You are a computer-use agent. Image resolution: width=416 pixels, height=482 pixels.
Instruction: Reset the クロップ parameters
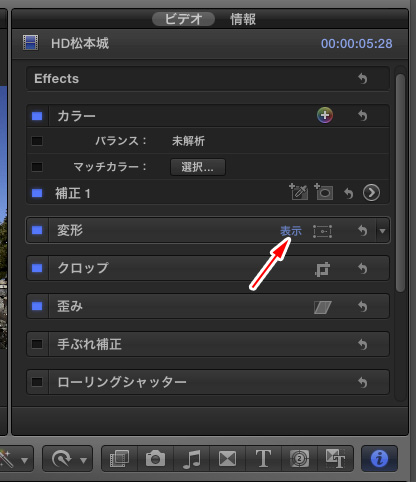(x=363, y=268)
